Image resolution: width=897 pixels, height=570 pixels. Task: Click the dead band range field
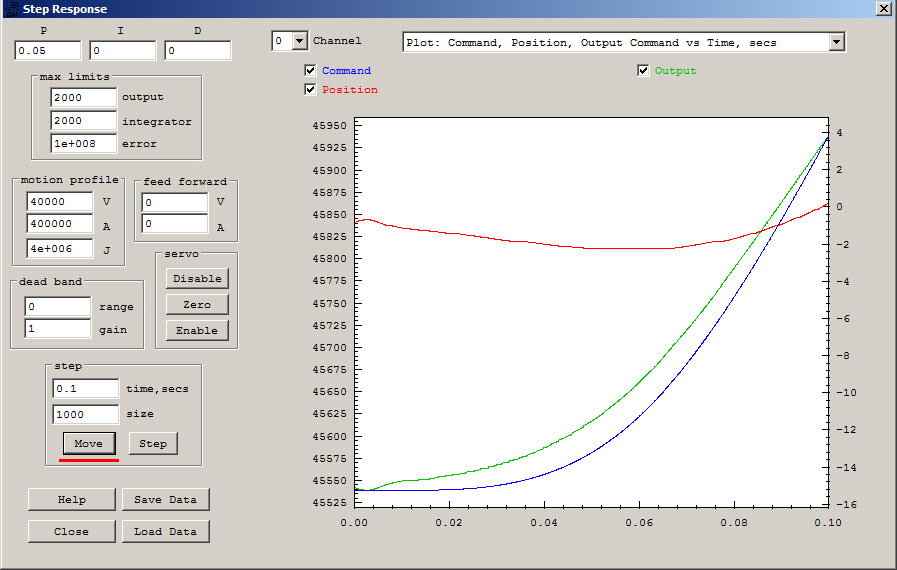[57, 306]
